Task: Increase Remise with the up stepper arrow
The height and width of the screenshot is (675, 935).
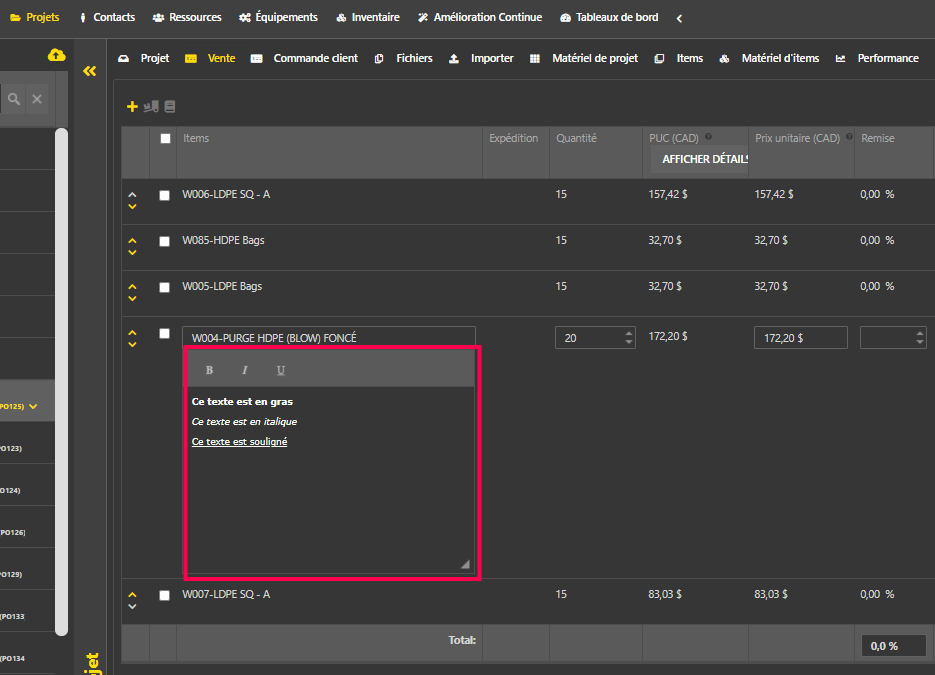Action: click(x=920, y=333)
